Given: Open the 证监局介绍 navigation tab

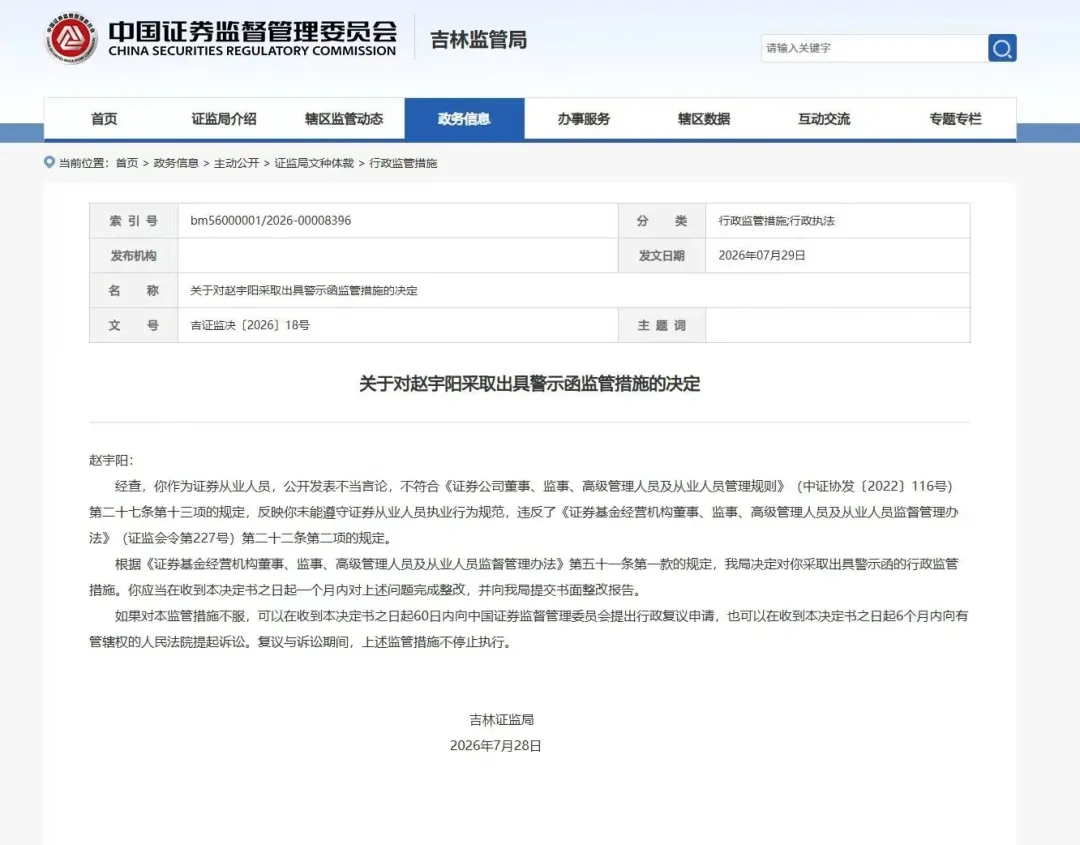Looking at the screenshot, I should pyautogui.click(x=224, y=119).
